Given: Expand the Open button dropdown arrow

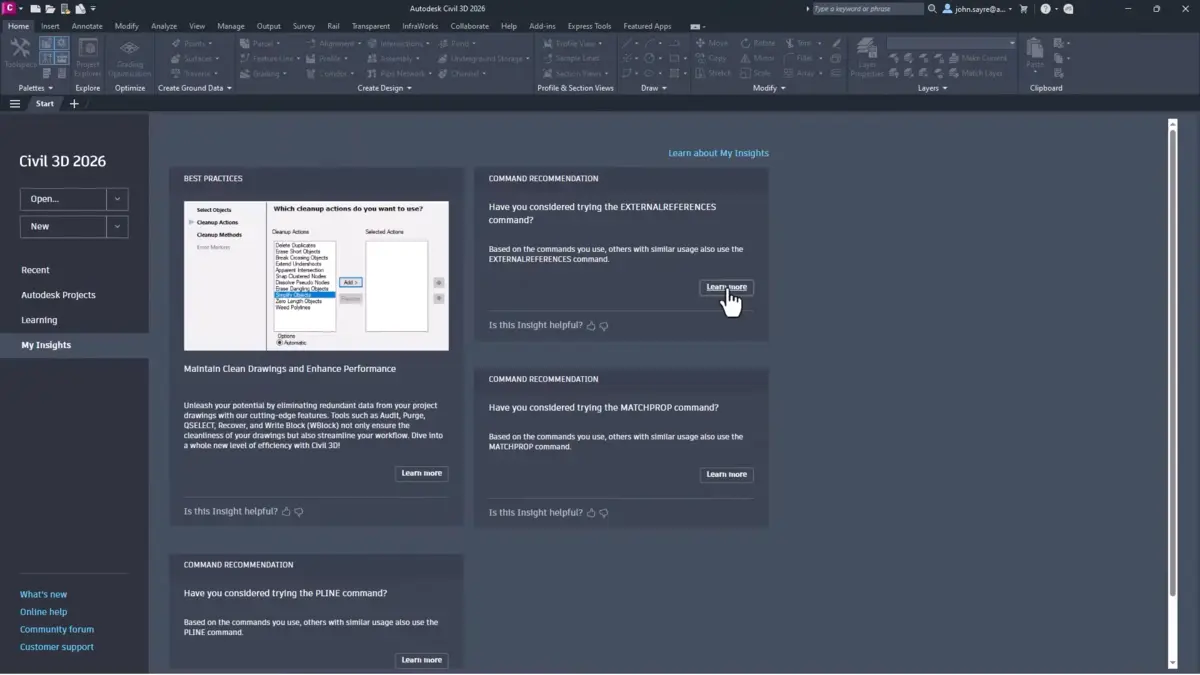Looking at the screenshot, I should pos(118,199).
